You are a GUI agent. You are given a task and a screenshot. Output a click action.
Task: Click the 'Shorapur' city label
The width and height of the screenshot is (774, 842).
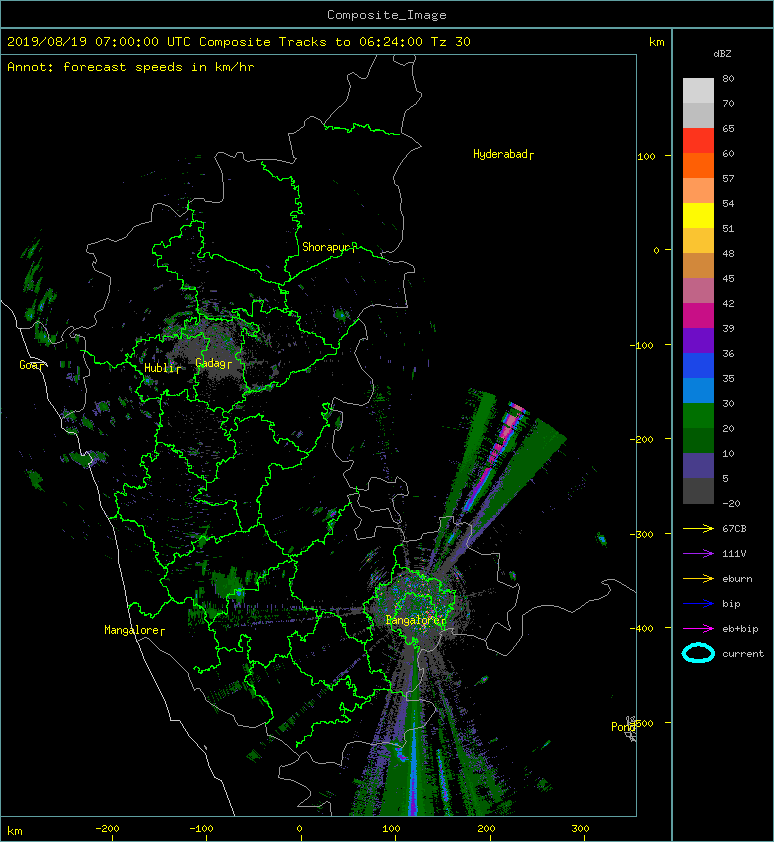[x=329, y=248]
